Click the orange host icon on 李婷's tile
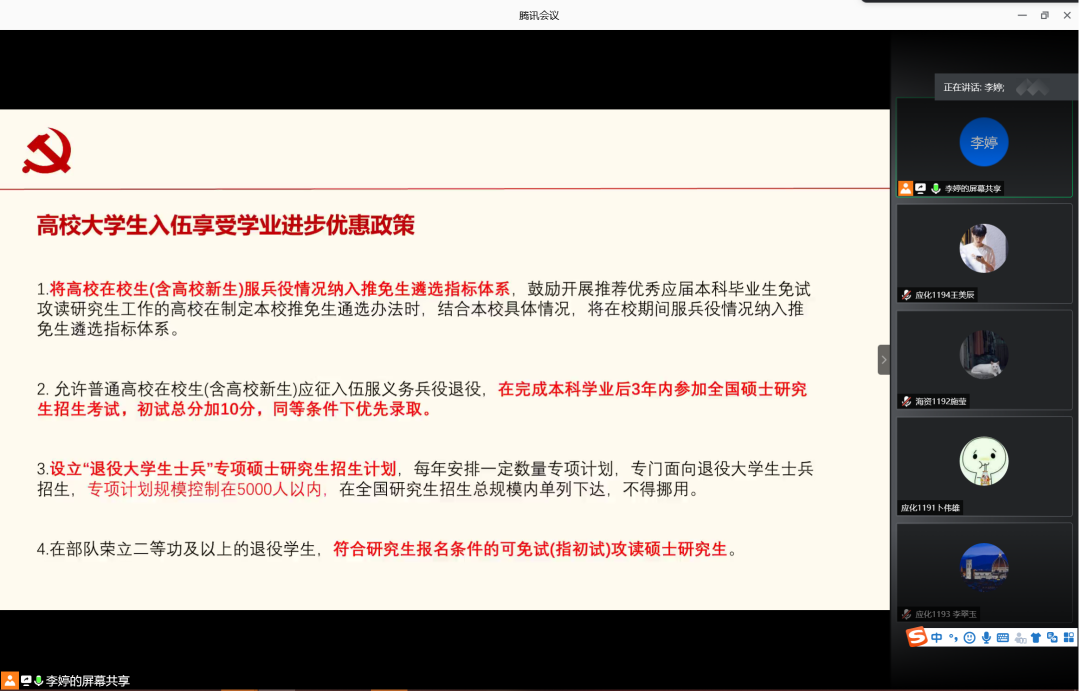The height and width of the screenshot is (691, 1080). (x=905, y=188)
